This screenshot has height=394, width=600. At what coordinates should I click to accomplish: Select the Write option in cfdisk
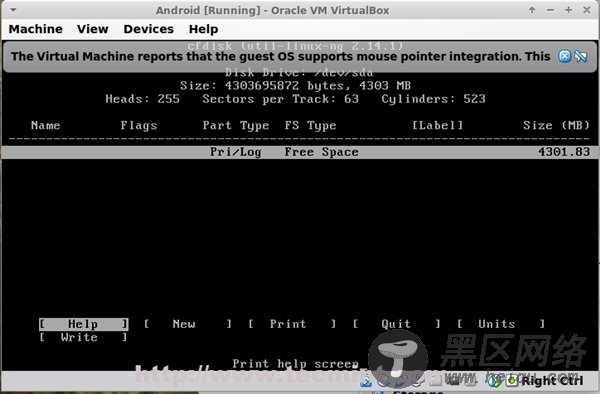click(x=83, y=337)
